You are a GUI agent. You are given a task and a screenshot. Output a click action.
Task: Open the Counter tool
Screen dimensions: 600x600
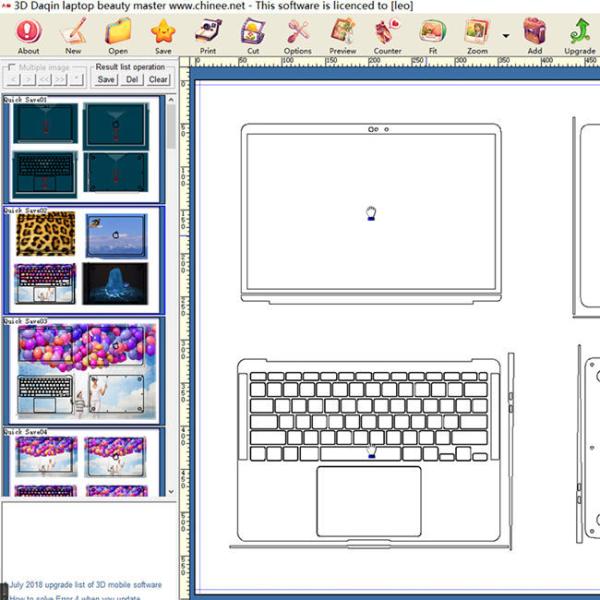point(387,34)
